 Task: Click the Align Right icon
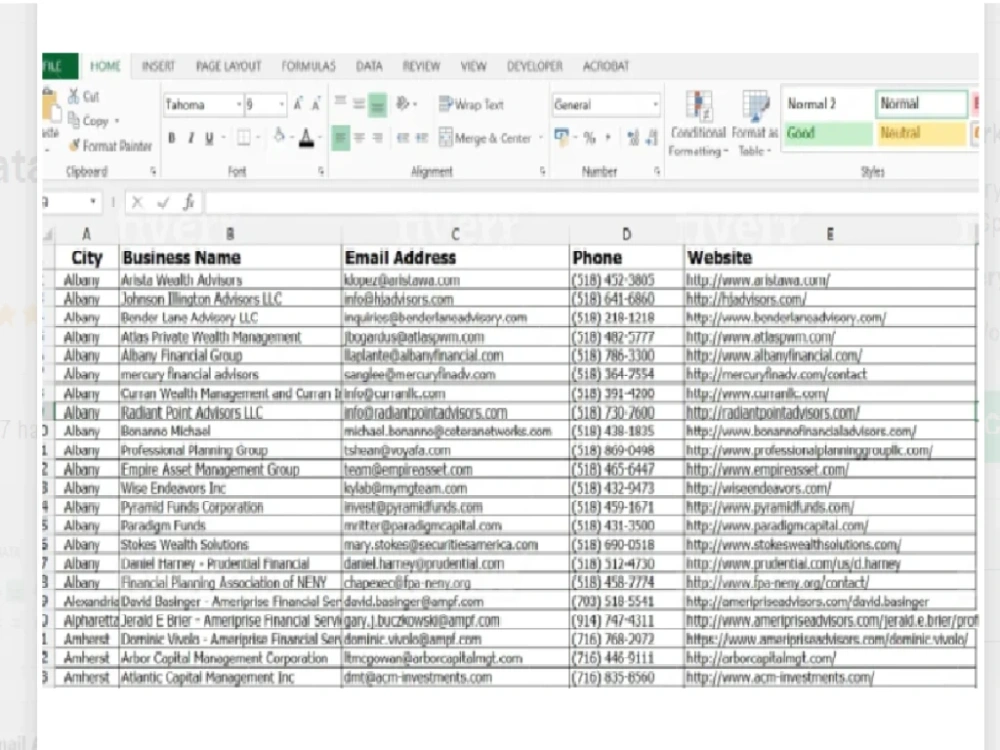tap(378, 138)
